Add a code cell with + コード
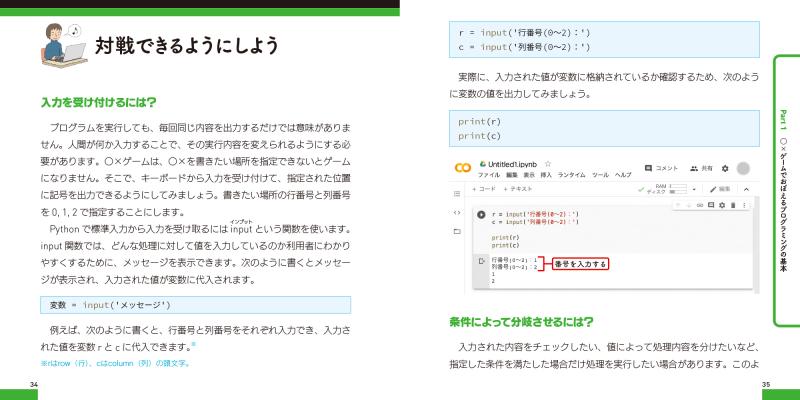 [x=484, y=189]
